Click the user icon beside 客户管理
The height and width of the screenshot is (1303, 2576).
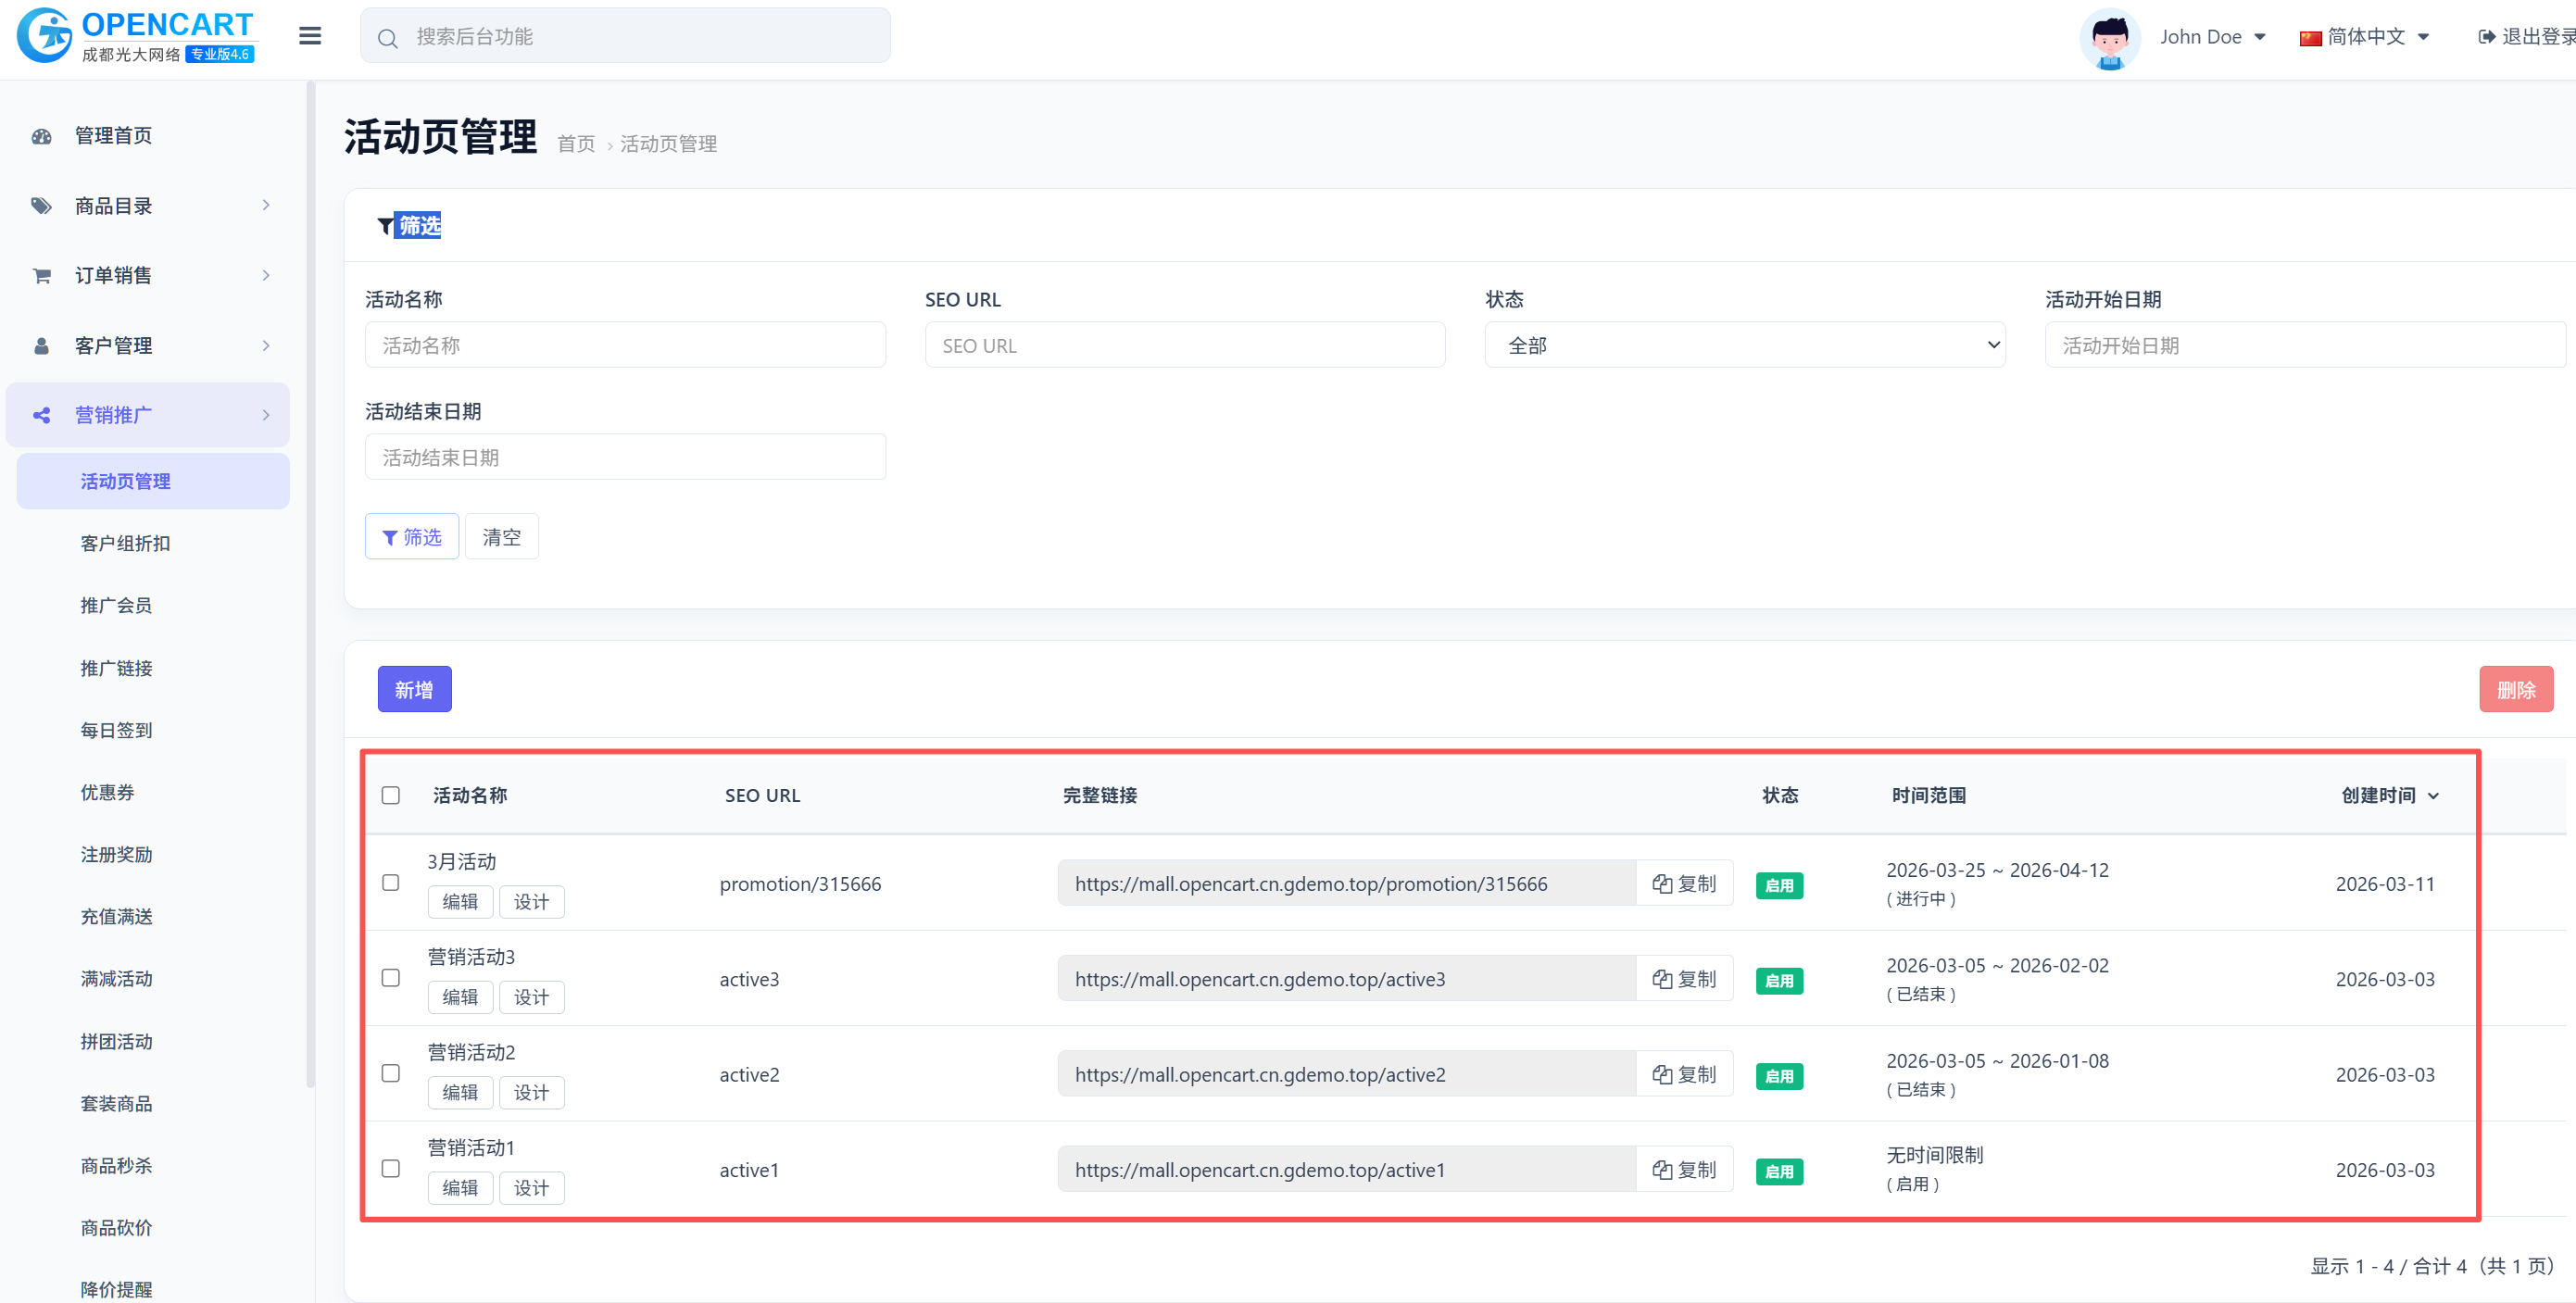41,346
